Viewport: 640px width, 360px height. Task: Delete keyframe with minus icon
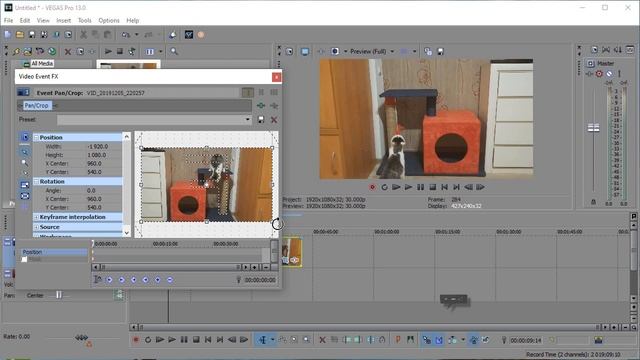click(x=170, y=280)
